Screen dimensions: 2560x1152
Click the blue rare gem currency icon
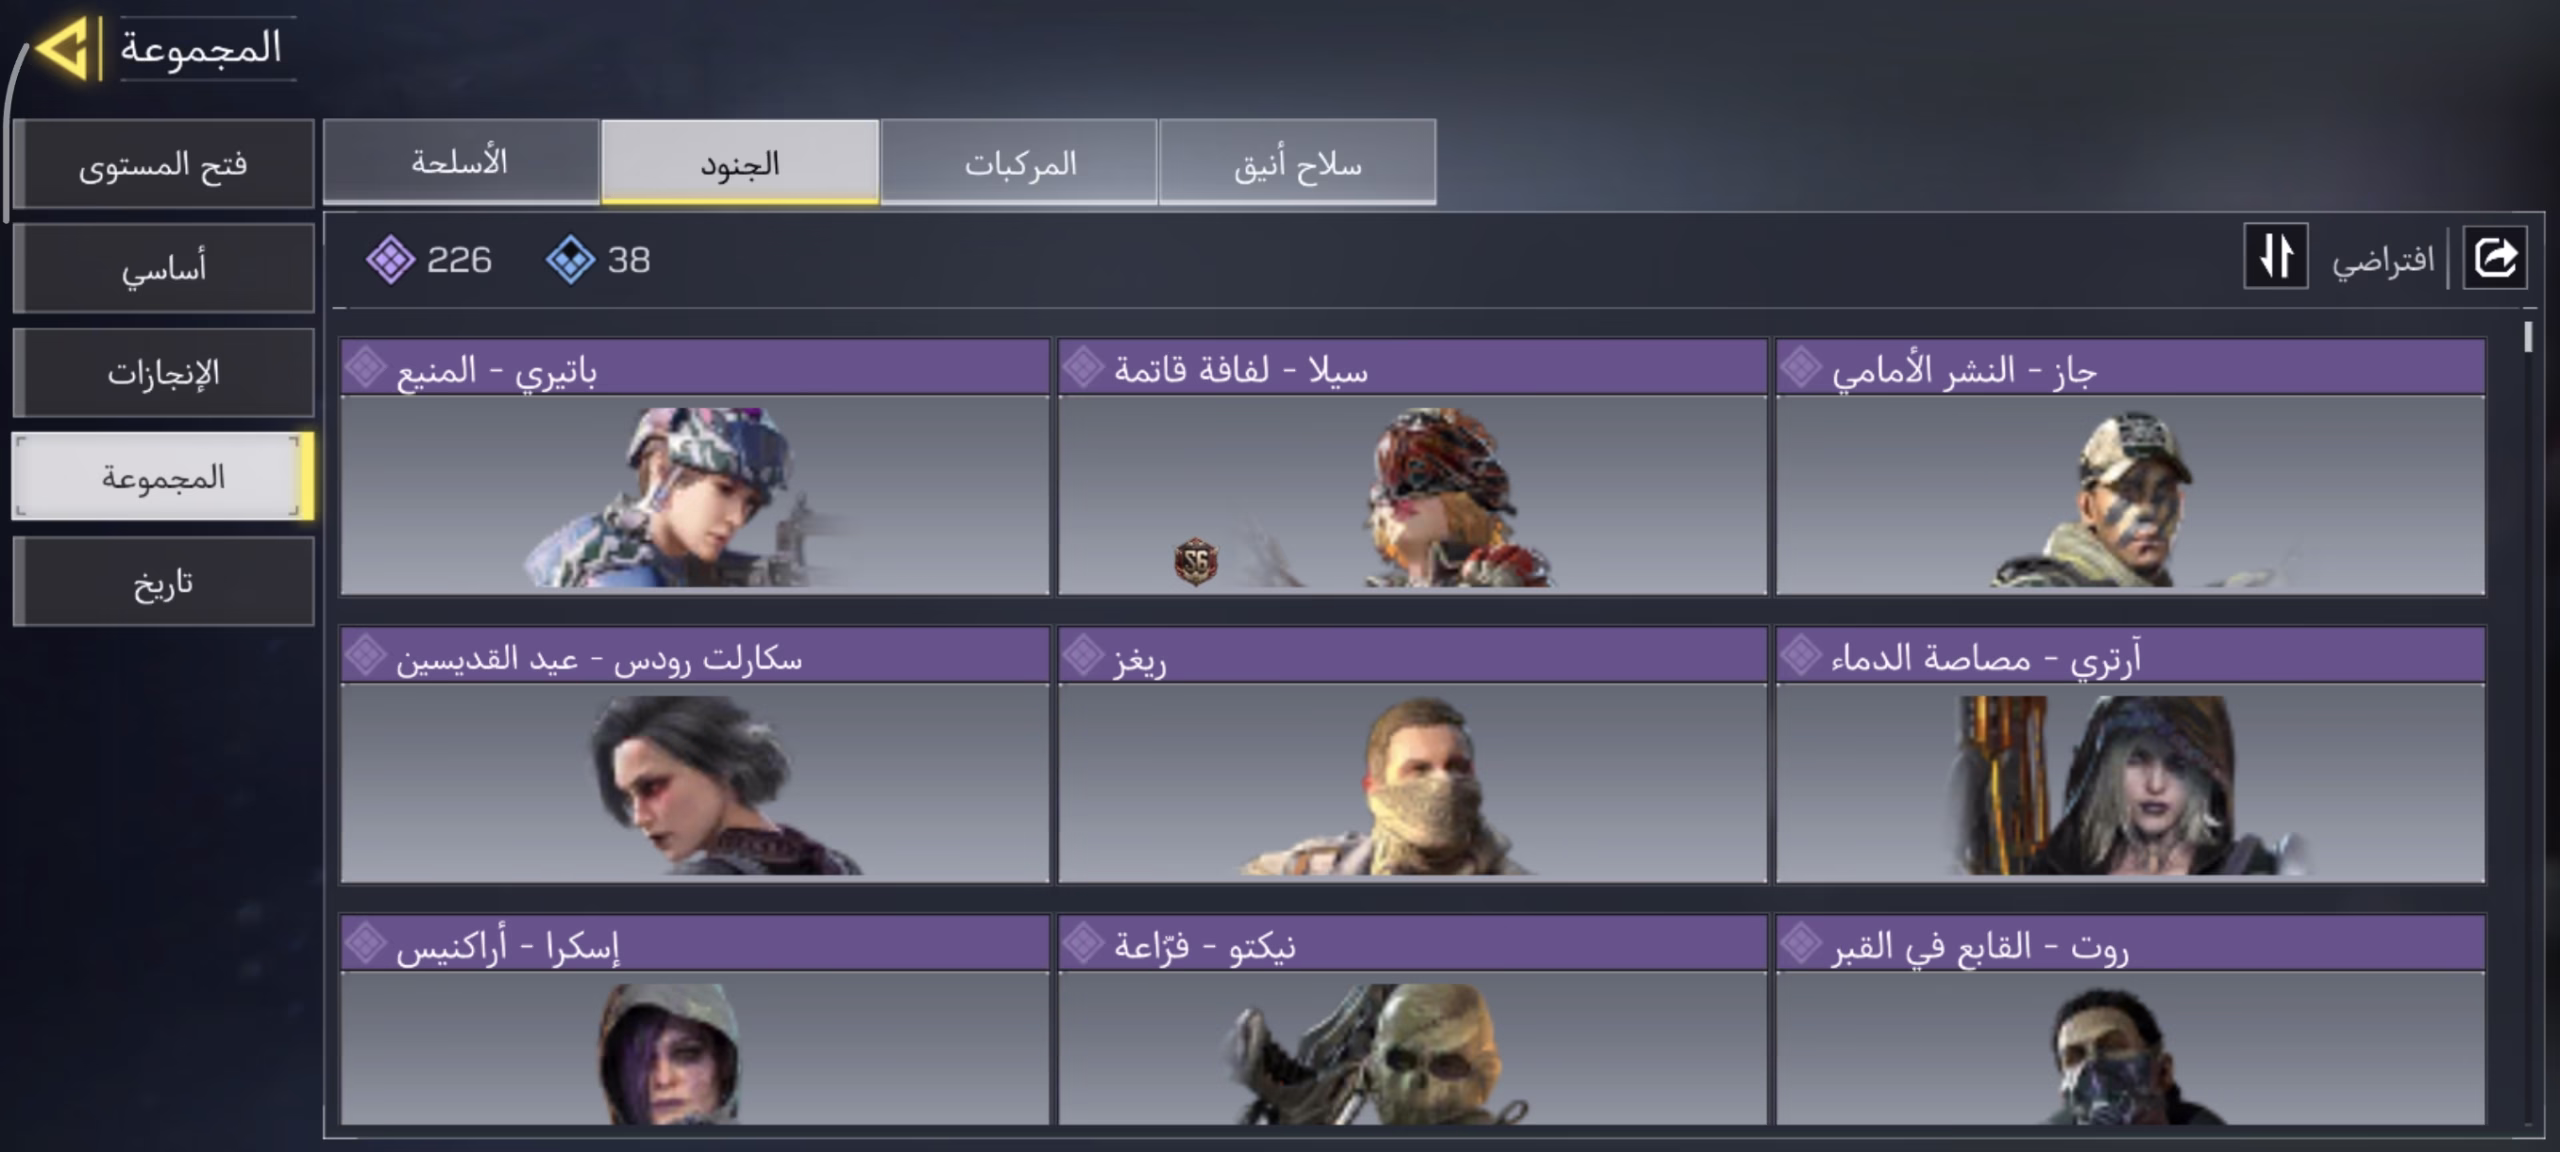(570, 260)
